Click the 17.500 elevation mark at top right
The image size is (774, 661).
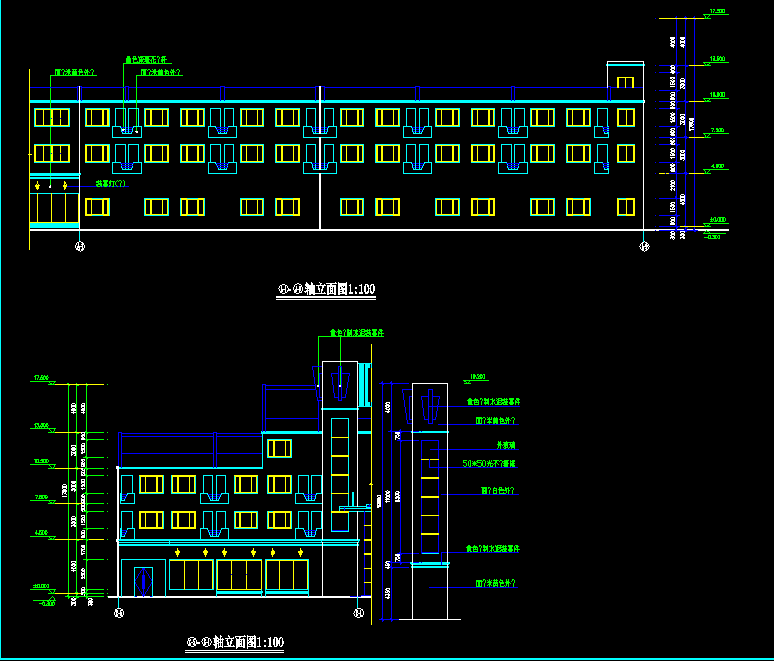pos(716,11)
